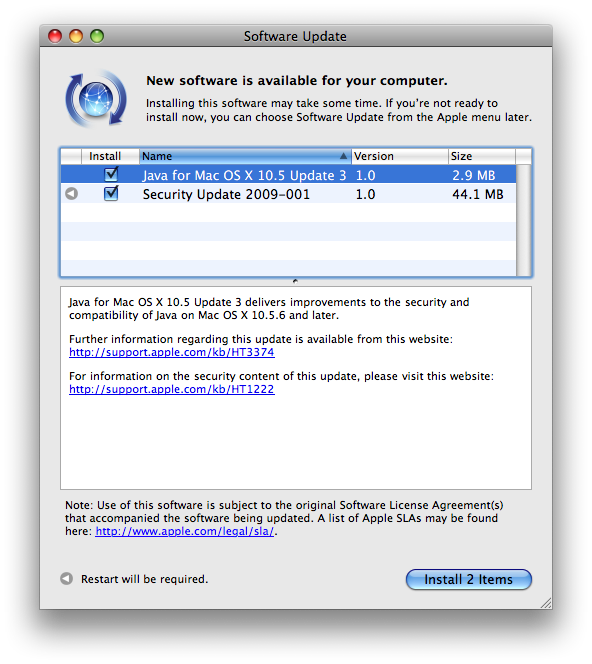
Task: Select the Security Update 2009-001 row name
Action: 226,194
